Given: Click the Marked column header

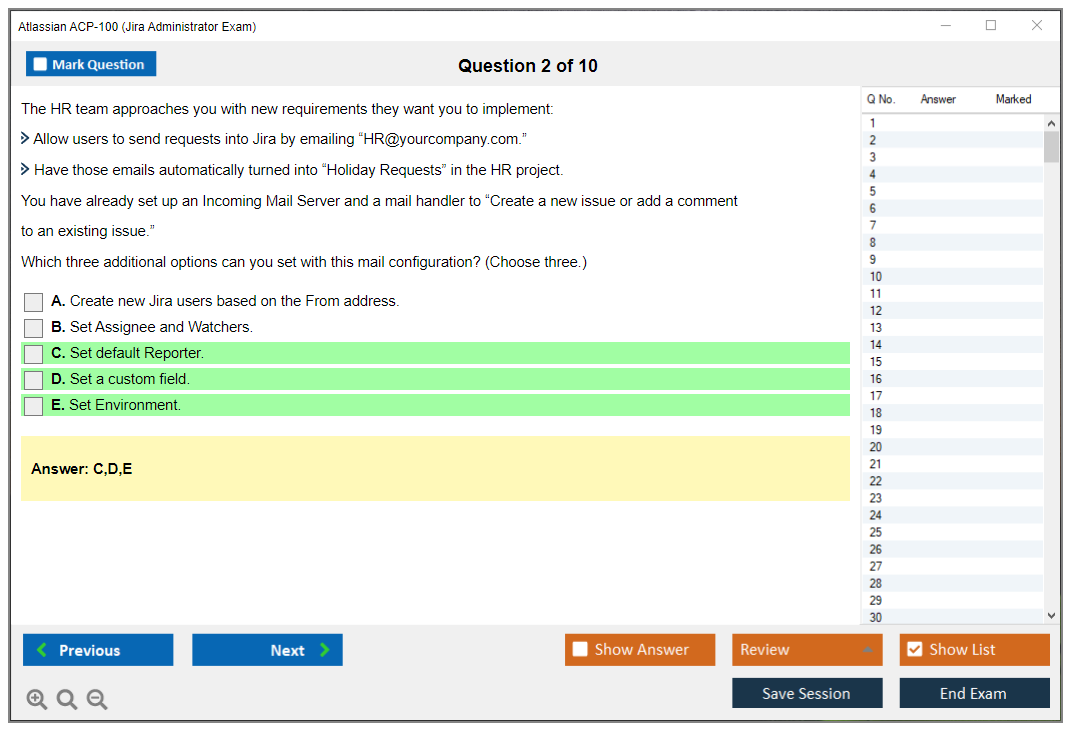Looking at the screenshot, I should point(1013,99).
